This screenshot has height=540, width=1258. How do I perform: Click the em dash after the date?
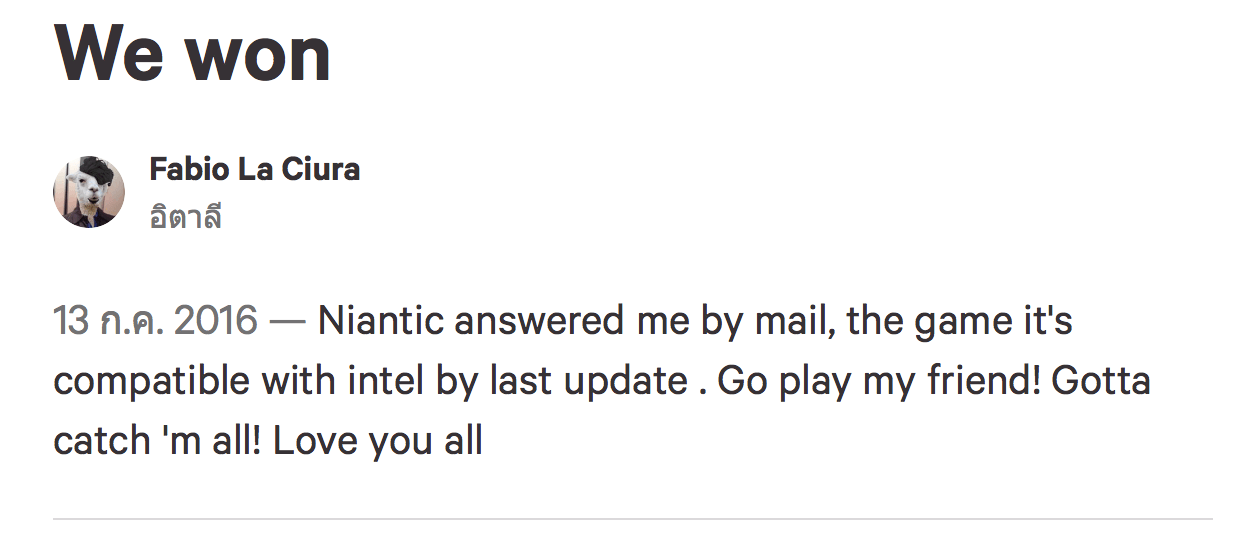287,322
